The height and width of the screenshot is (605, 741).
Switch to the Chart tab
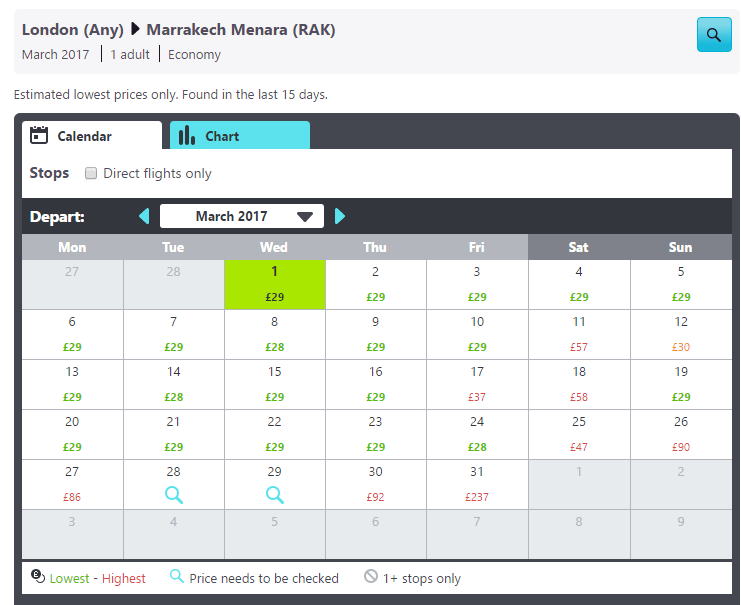[x=240, y=135]
